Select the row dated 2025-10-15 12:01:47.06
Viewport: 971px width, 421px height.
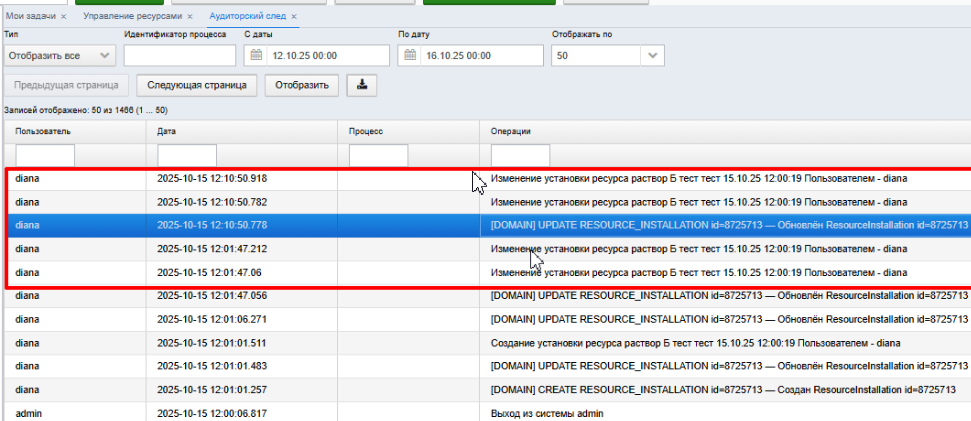tap(487, 272)
